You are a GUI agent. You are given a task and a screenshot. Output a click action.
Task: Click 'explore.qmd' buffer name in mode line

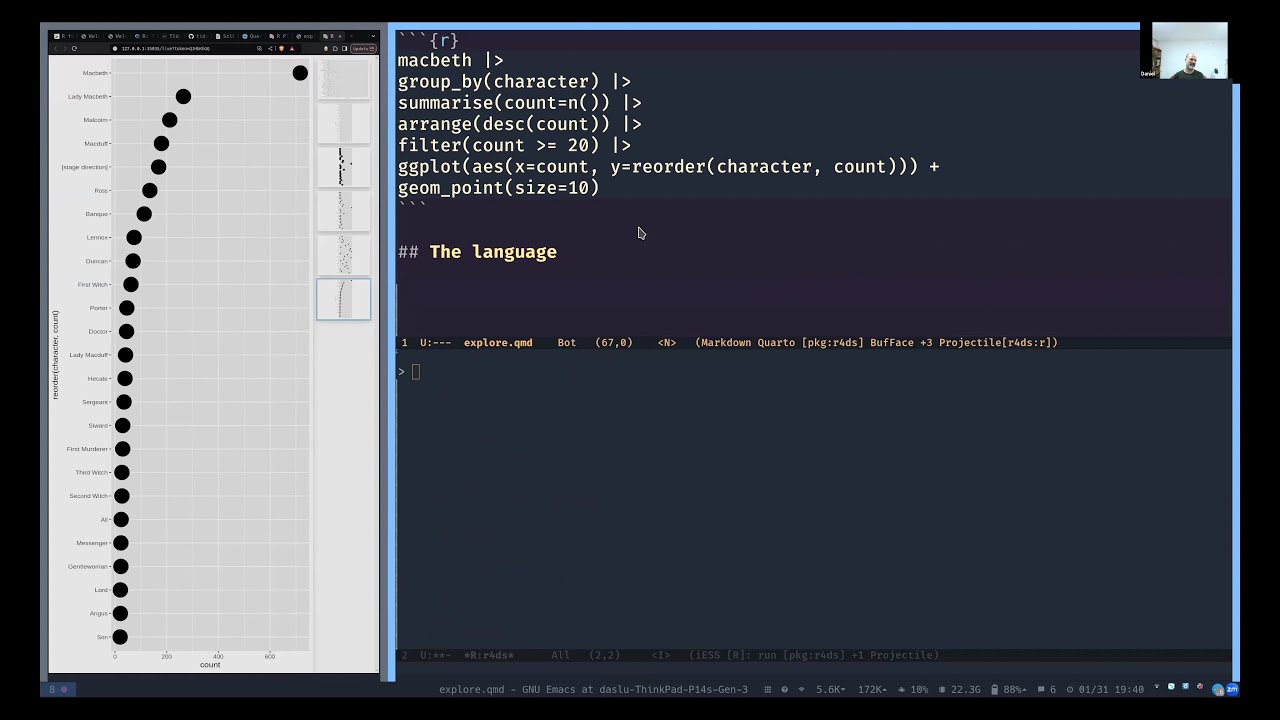(x=498, y=342)
